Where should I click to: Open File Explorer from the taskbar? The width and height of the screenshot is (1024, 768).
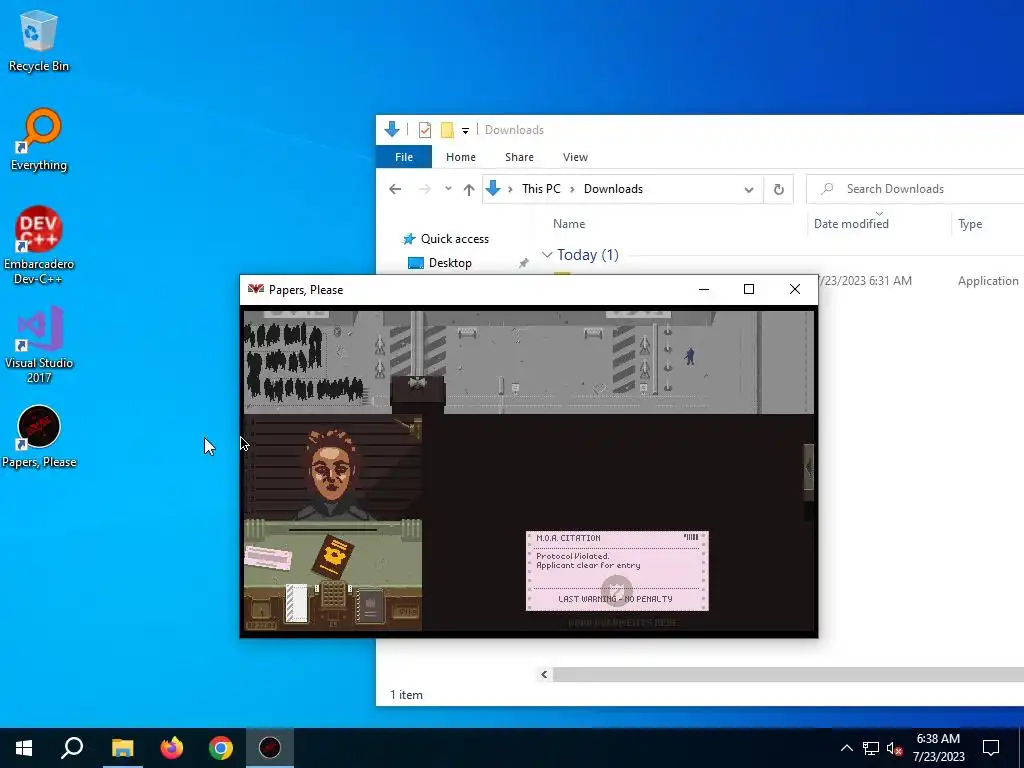[x=122, y=748]
